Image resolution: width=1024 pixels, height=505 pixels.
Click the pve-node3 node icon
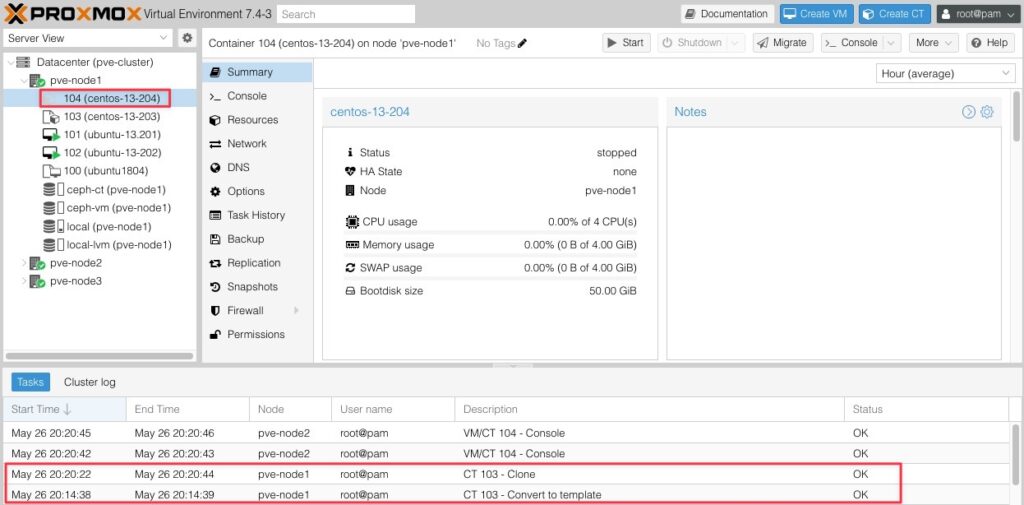37,282
